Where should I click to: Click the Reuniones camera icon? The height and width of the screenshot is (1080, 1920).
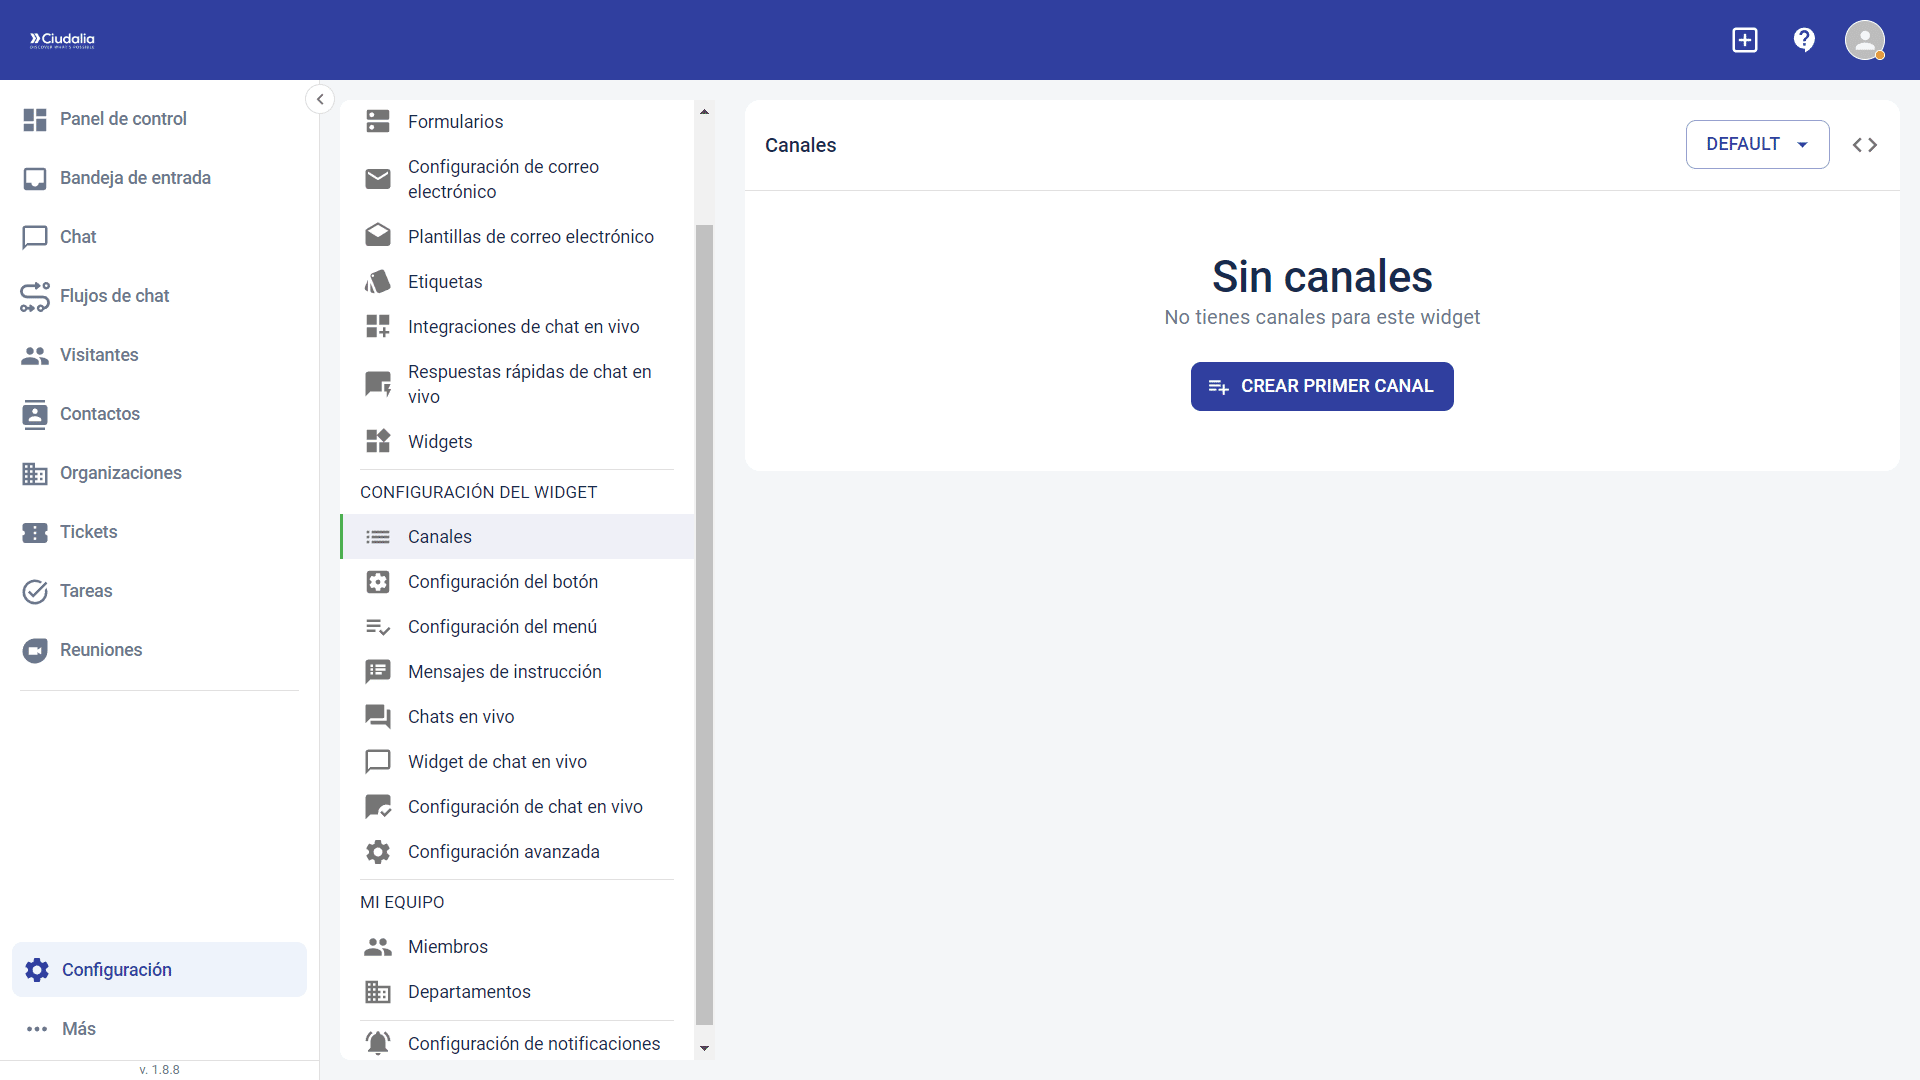click(35, 650)
